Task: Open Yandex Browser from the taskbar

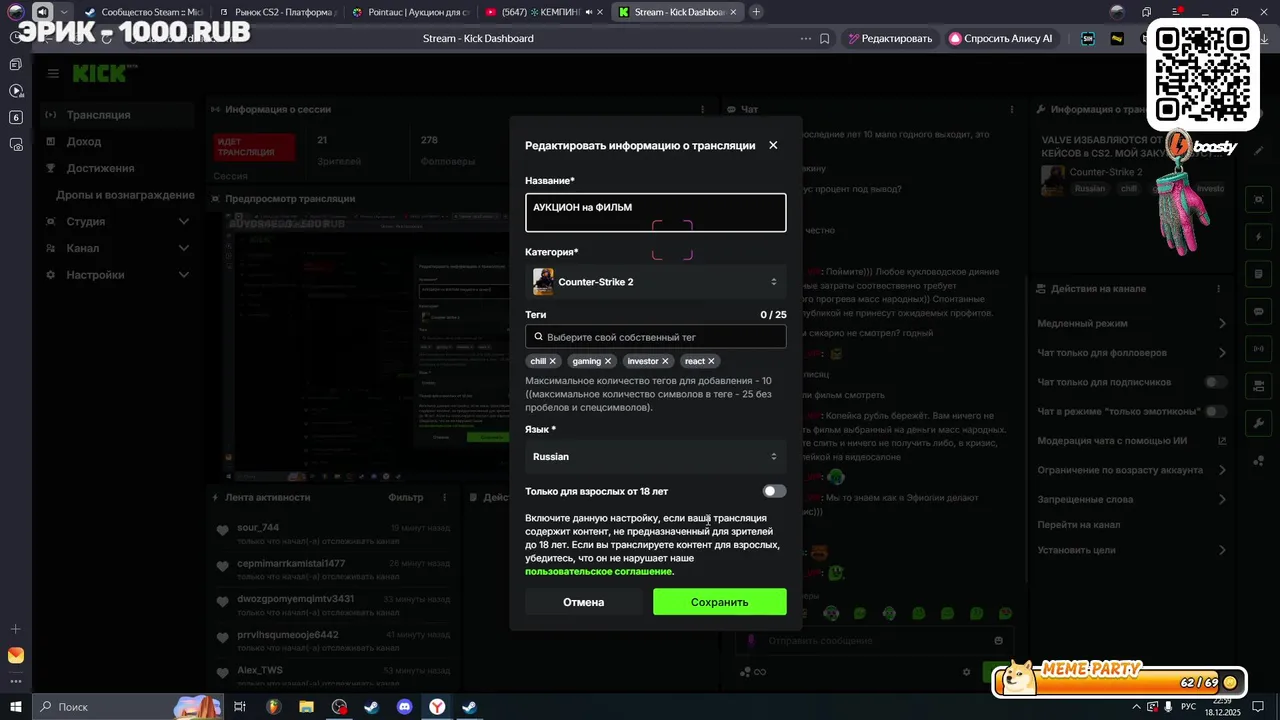Action: [x=437, y=707]
